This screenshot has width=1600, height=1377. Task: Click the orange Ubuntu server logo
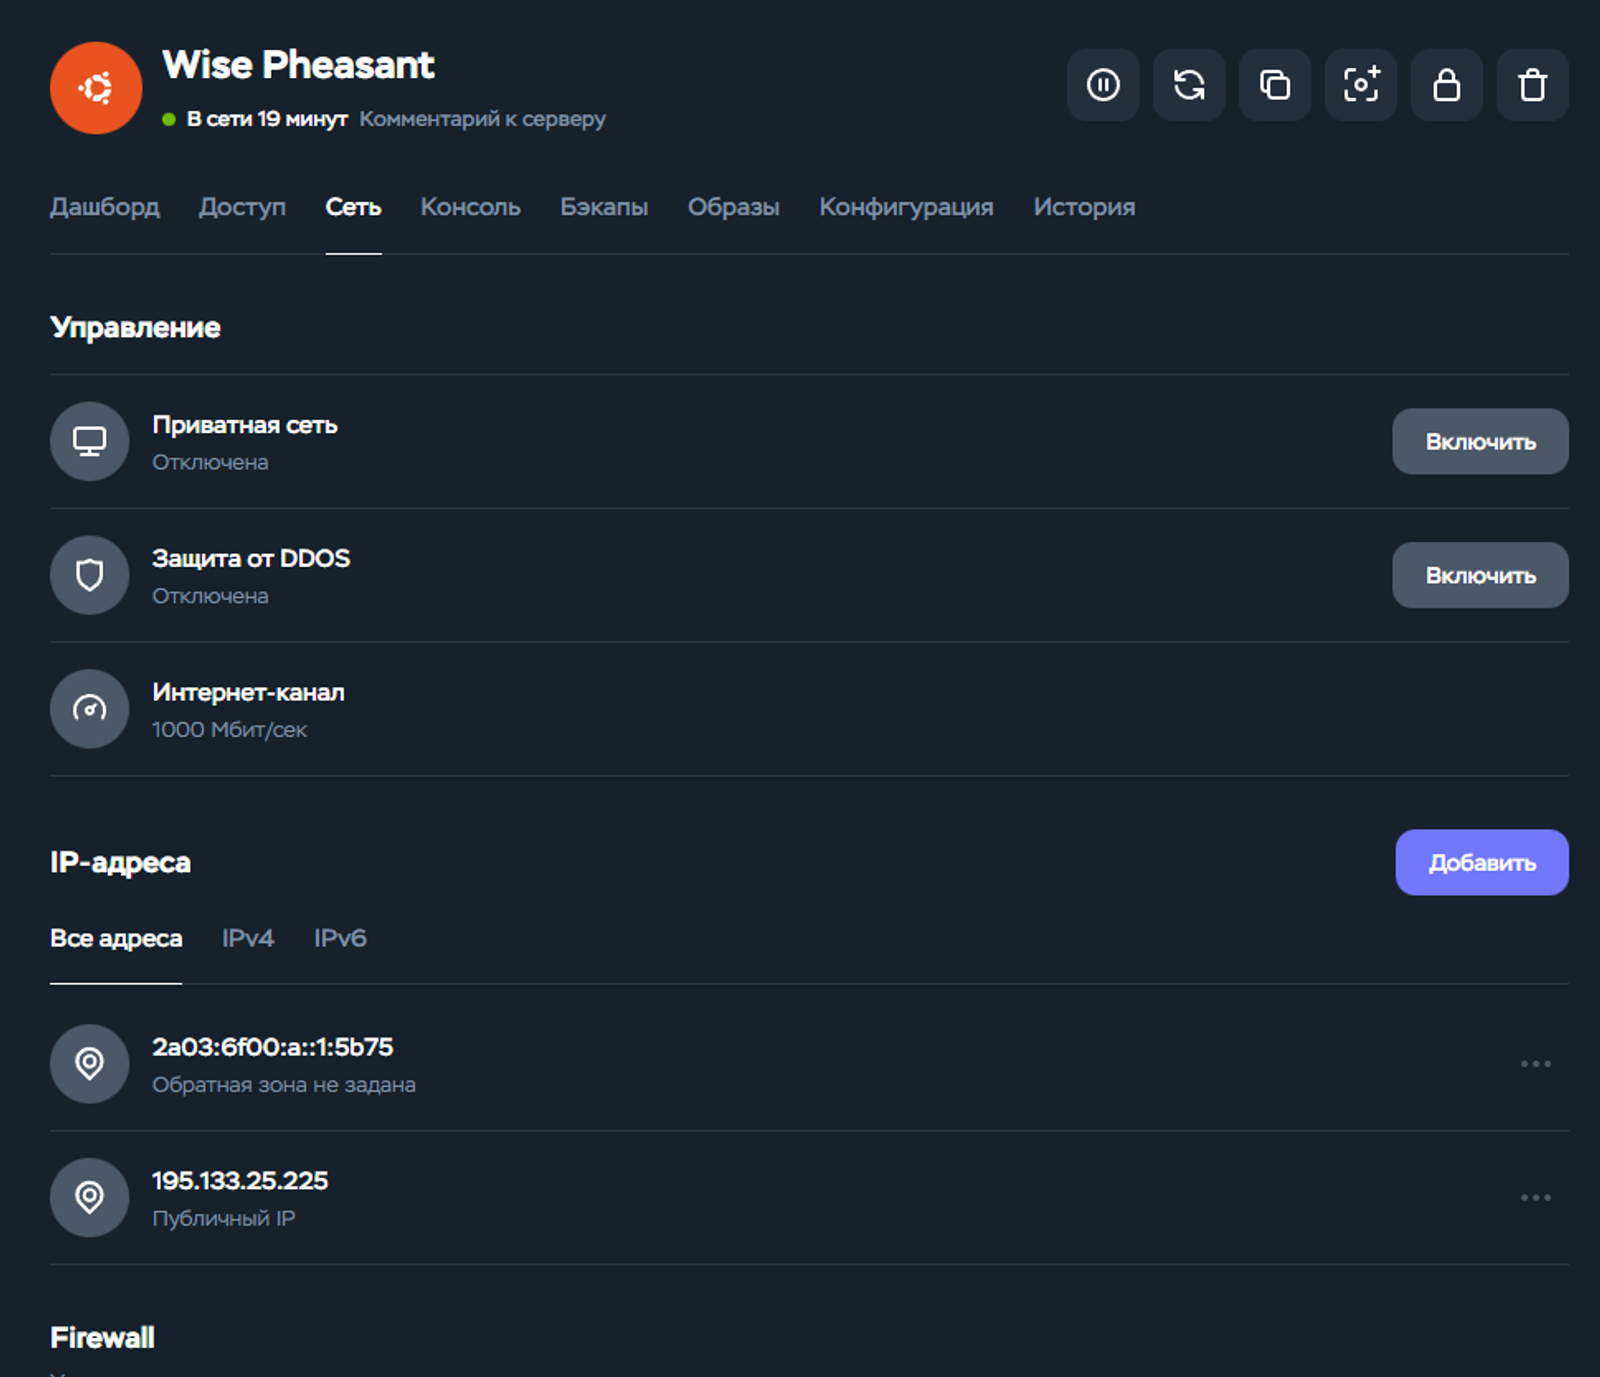pyautogui.click(x=96, y=88)
